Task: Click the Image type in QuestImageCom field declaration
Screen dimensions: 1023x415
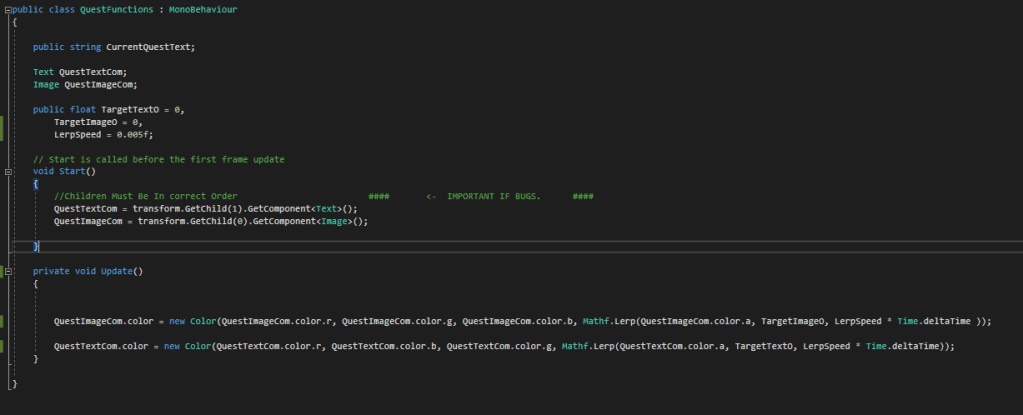Action: pos(46,84)
